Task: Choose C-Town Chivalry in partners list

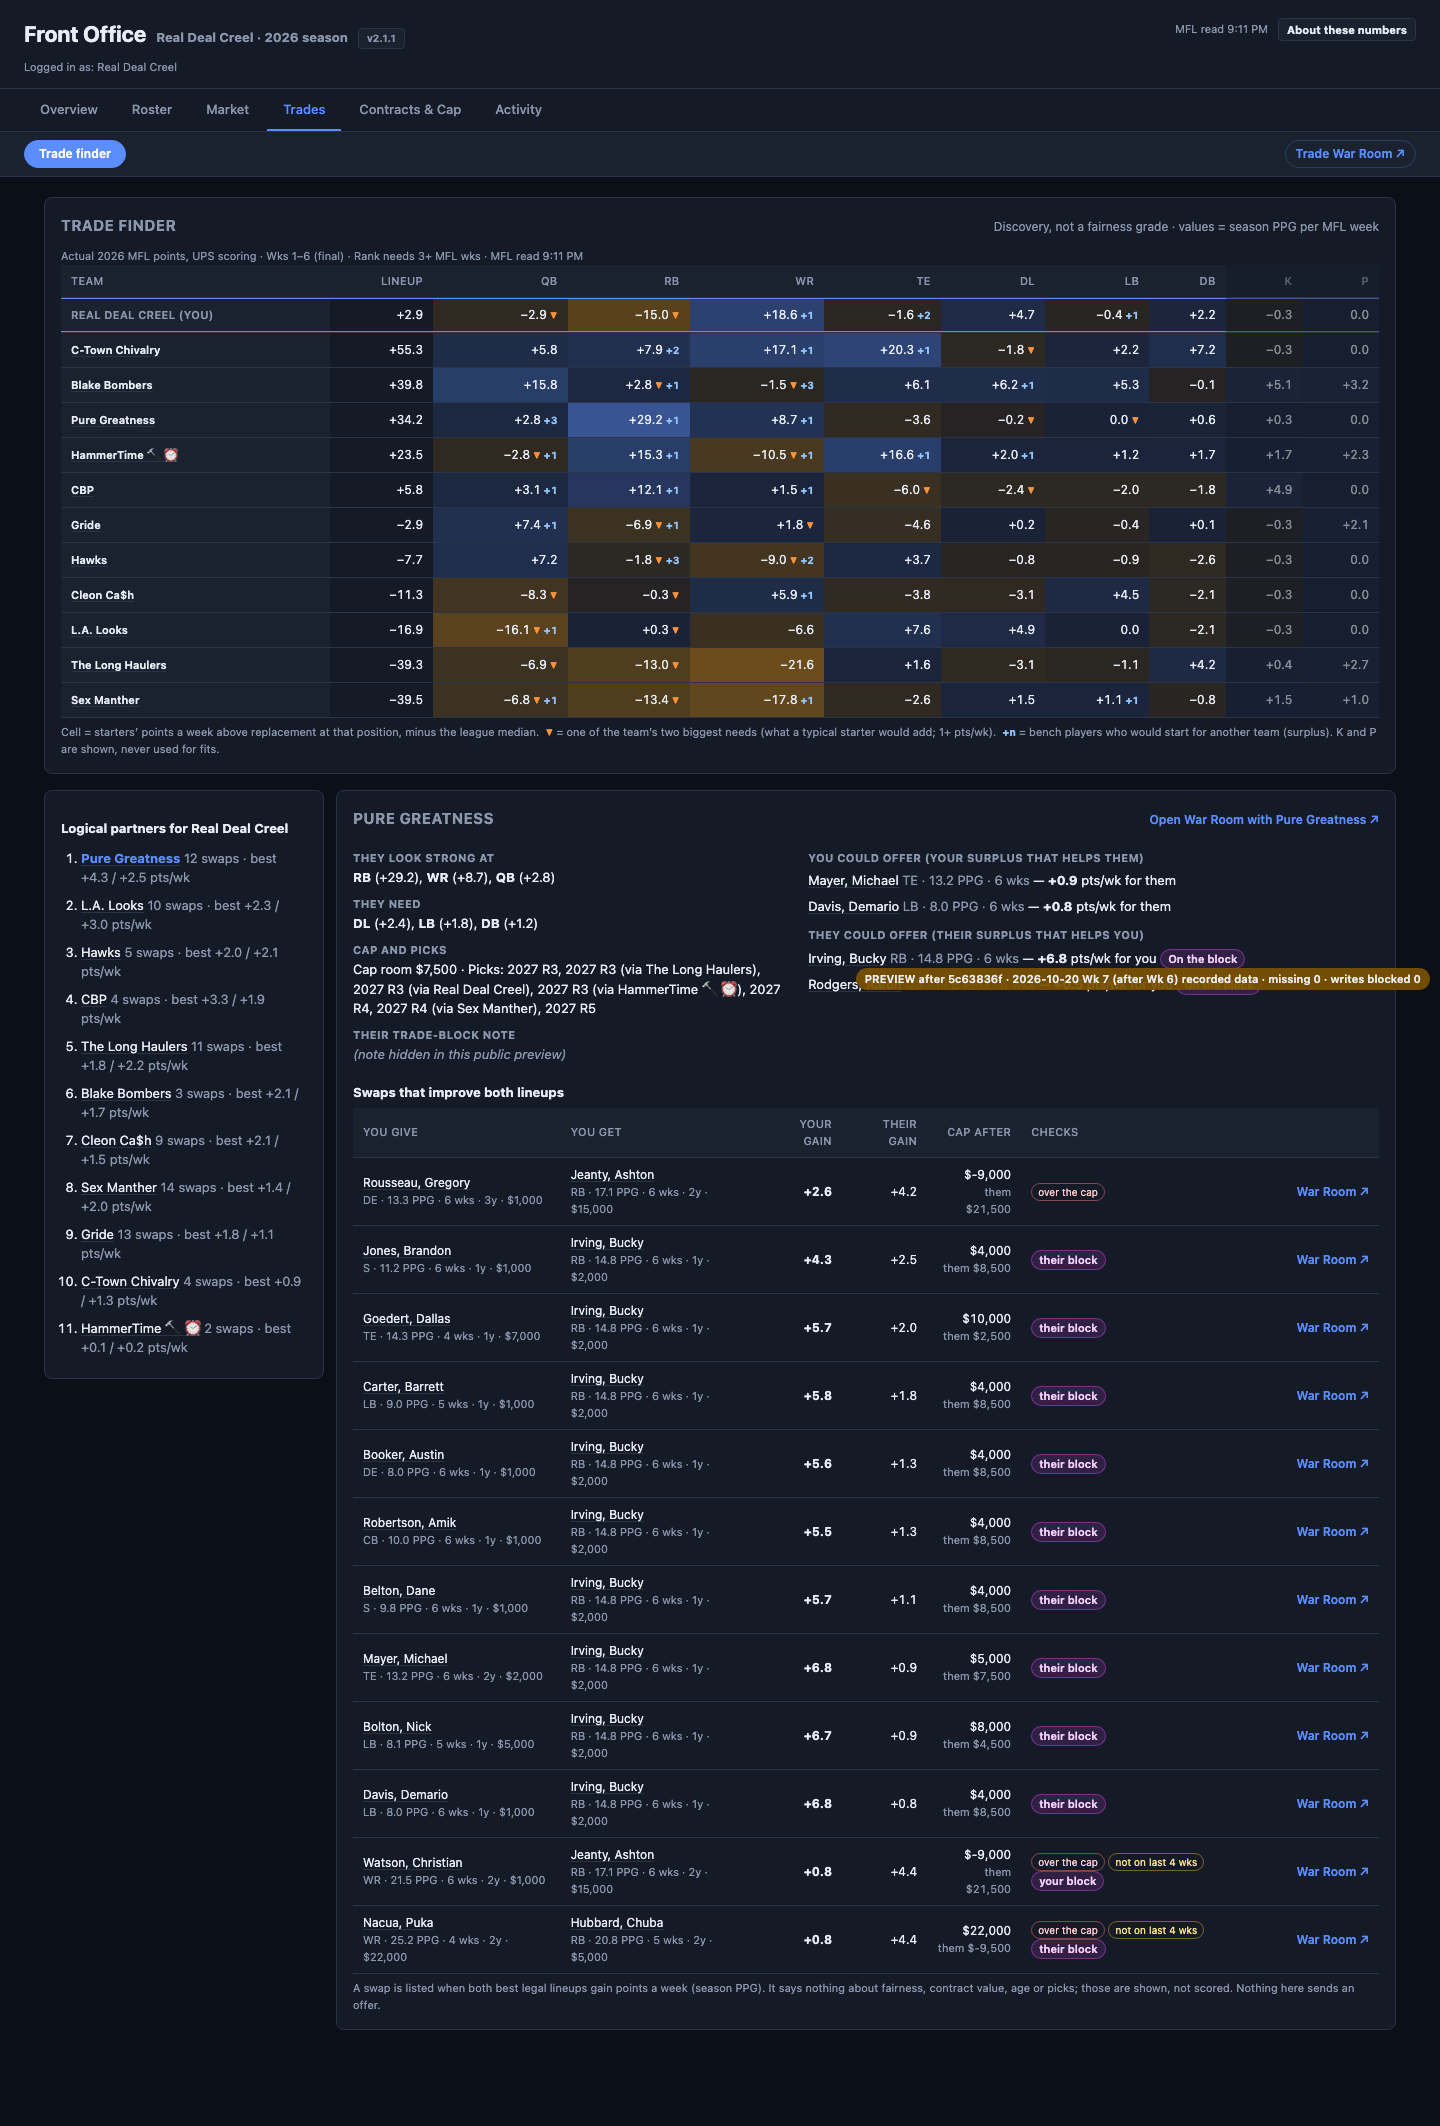Action: pyautogui.click(x=130, y=1282)
